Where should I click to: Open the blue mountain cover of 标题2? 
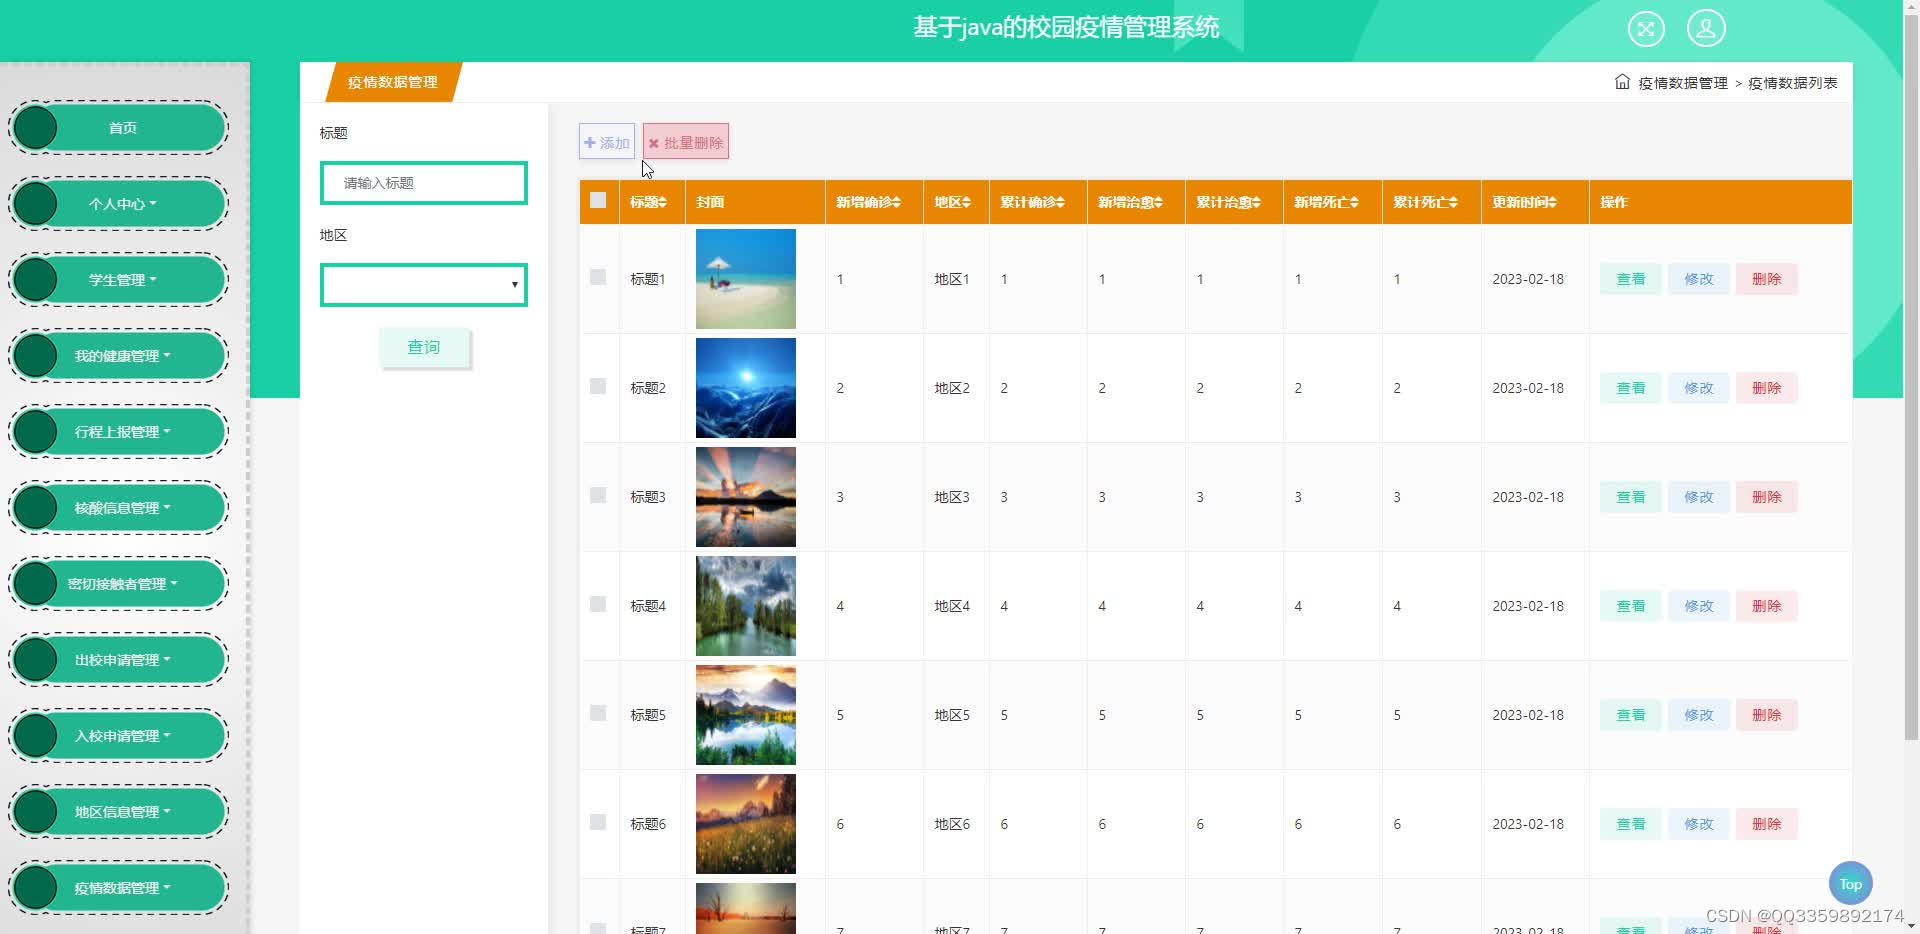tap(746, 388)
